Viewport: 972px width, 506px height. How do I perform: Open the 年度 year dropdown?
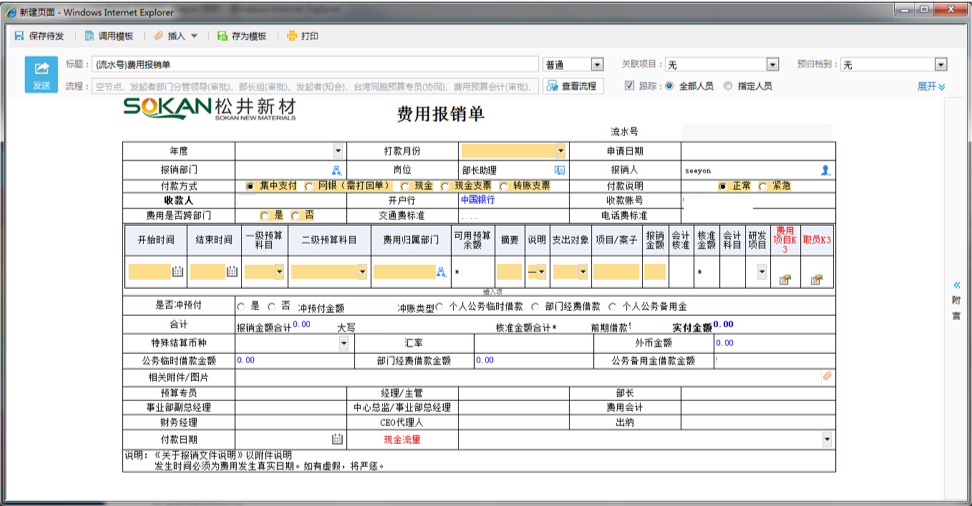point(338,151)
